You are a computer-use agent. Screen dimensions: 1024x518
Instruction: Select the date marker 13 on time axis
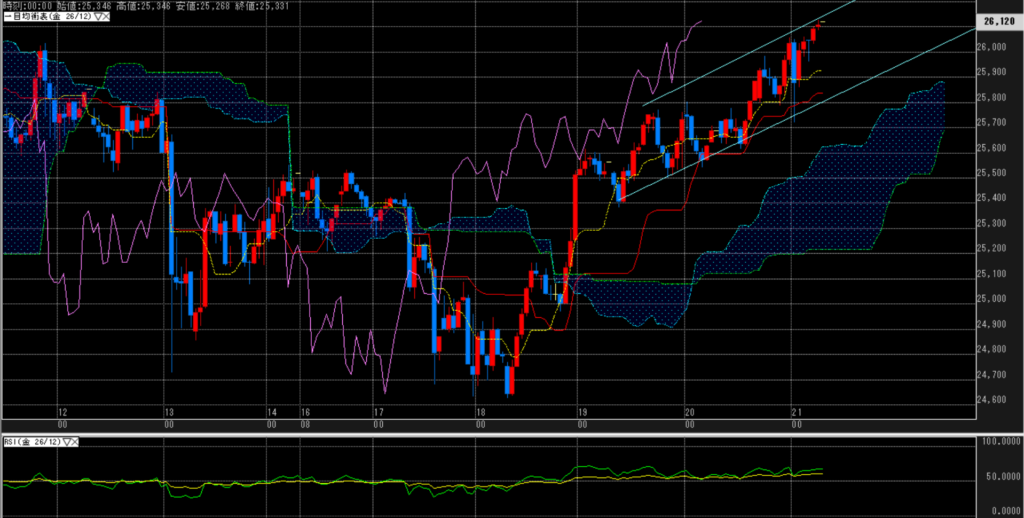167,413
